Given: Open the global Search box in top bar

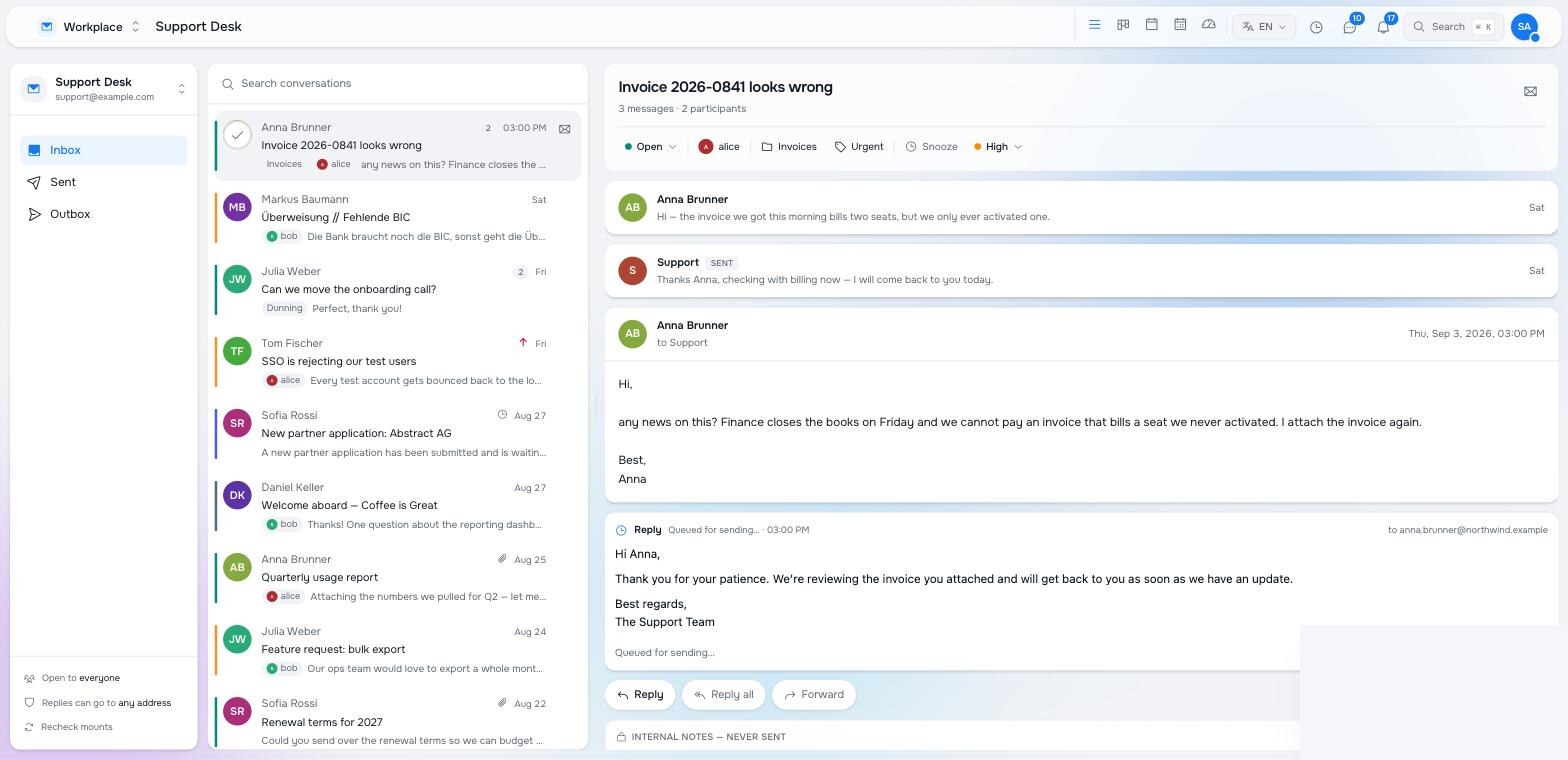Looking at the screenshot, I should tap(1455, 27).
